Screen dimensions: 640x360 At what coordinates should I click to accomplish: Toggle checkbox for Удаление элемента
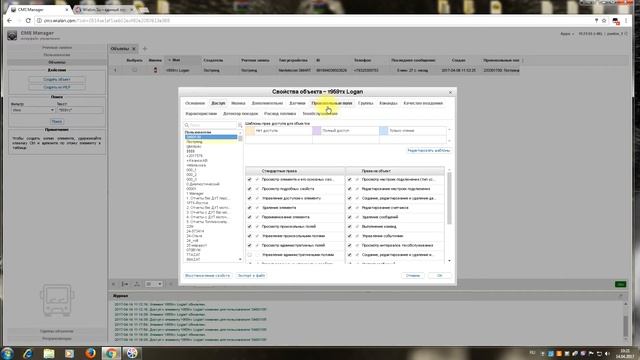tap(249, 208)
